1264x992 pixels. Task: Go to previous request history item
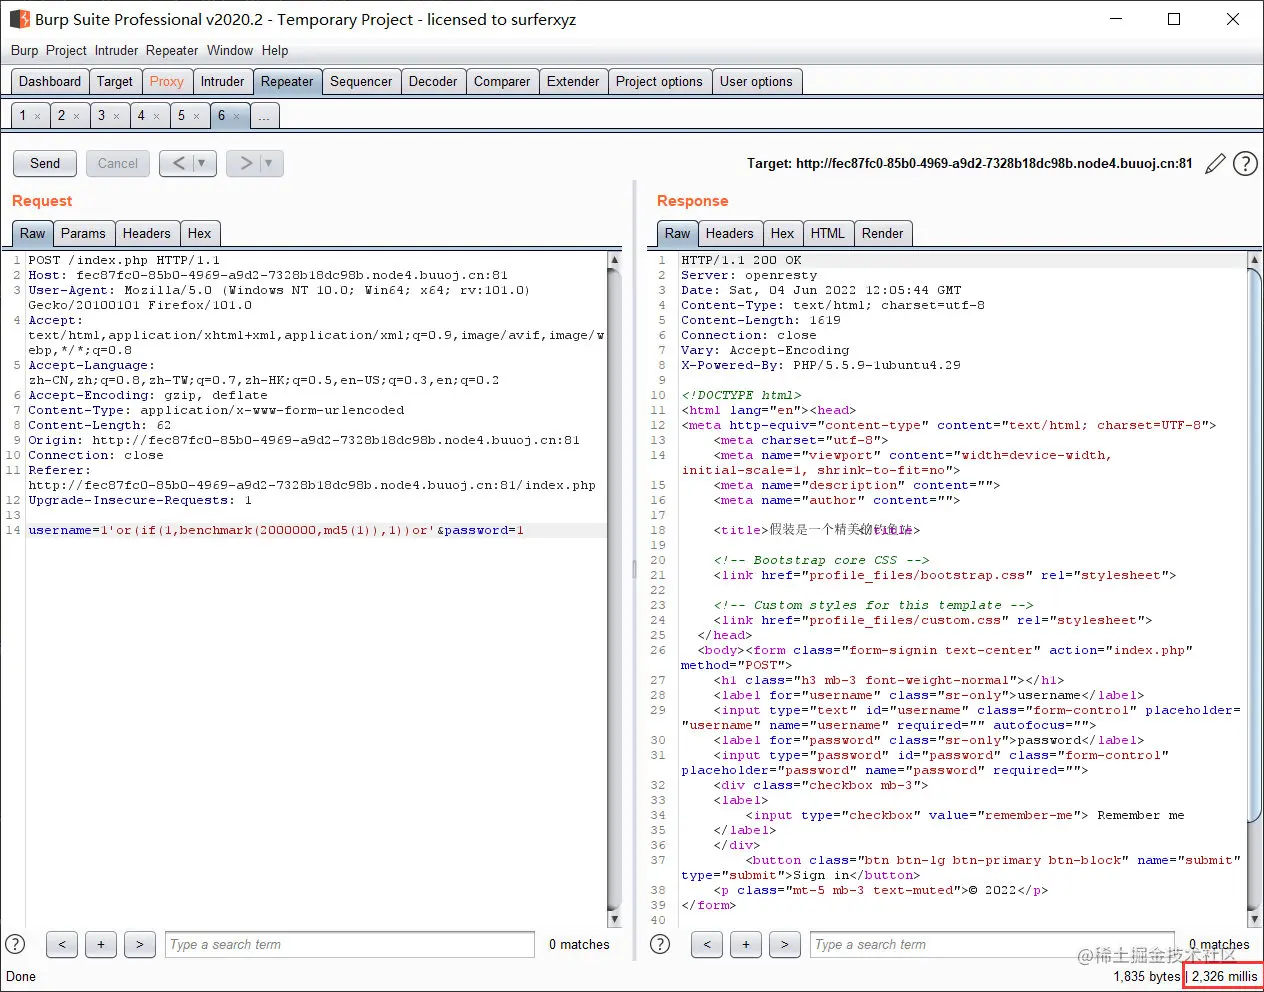coord(177,163)
